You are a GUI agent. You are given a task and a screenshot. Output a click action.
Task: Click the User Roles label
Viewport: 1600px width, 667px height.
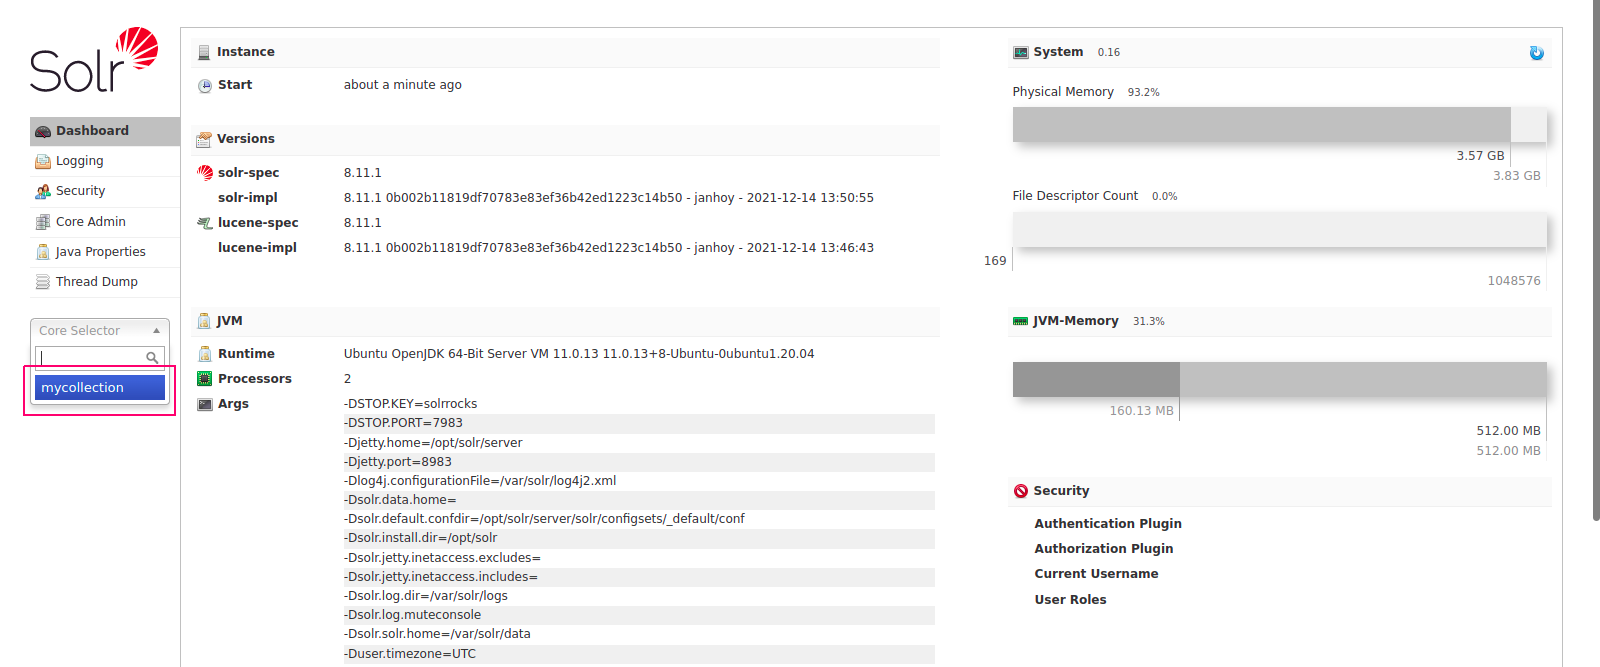click(1070, 600)
